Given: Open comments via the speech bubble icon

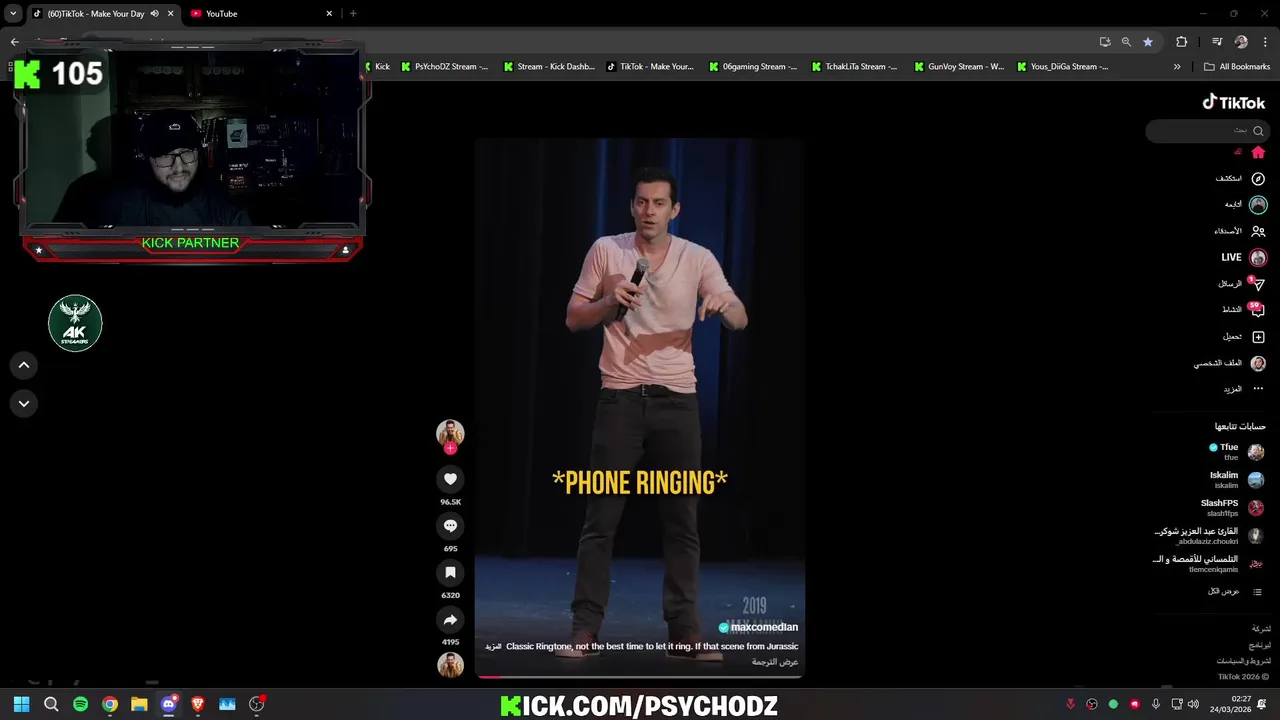Looking at the screenshot, I should (x=450, y=526).
